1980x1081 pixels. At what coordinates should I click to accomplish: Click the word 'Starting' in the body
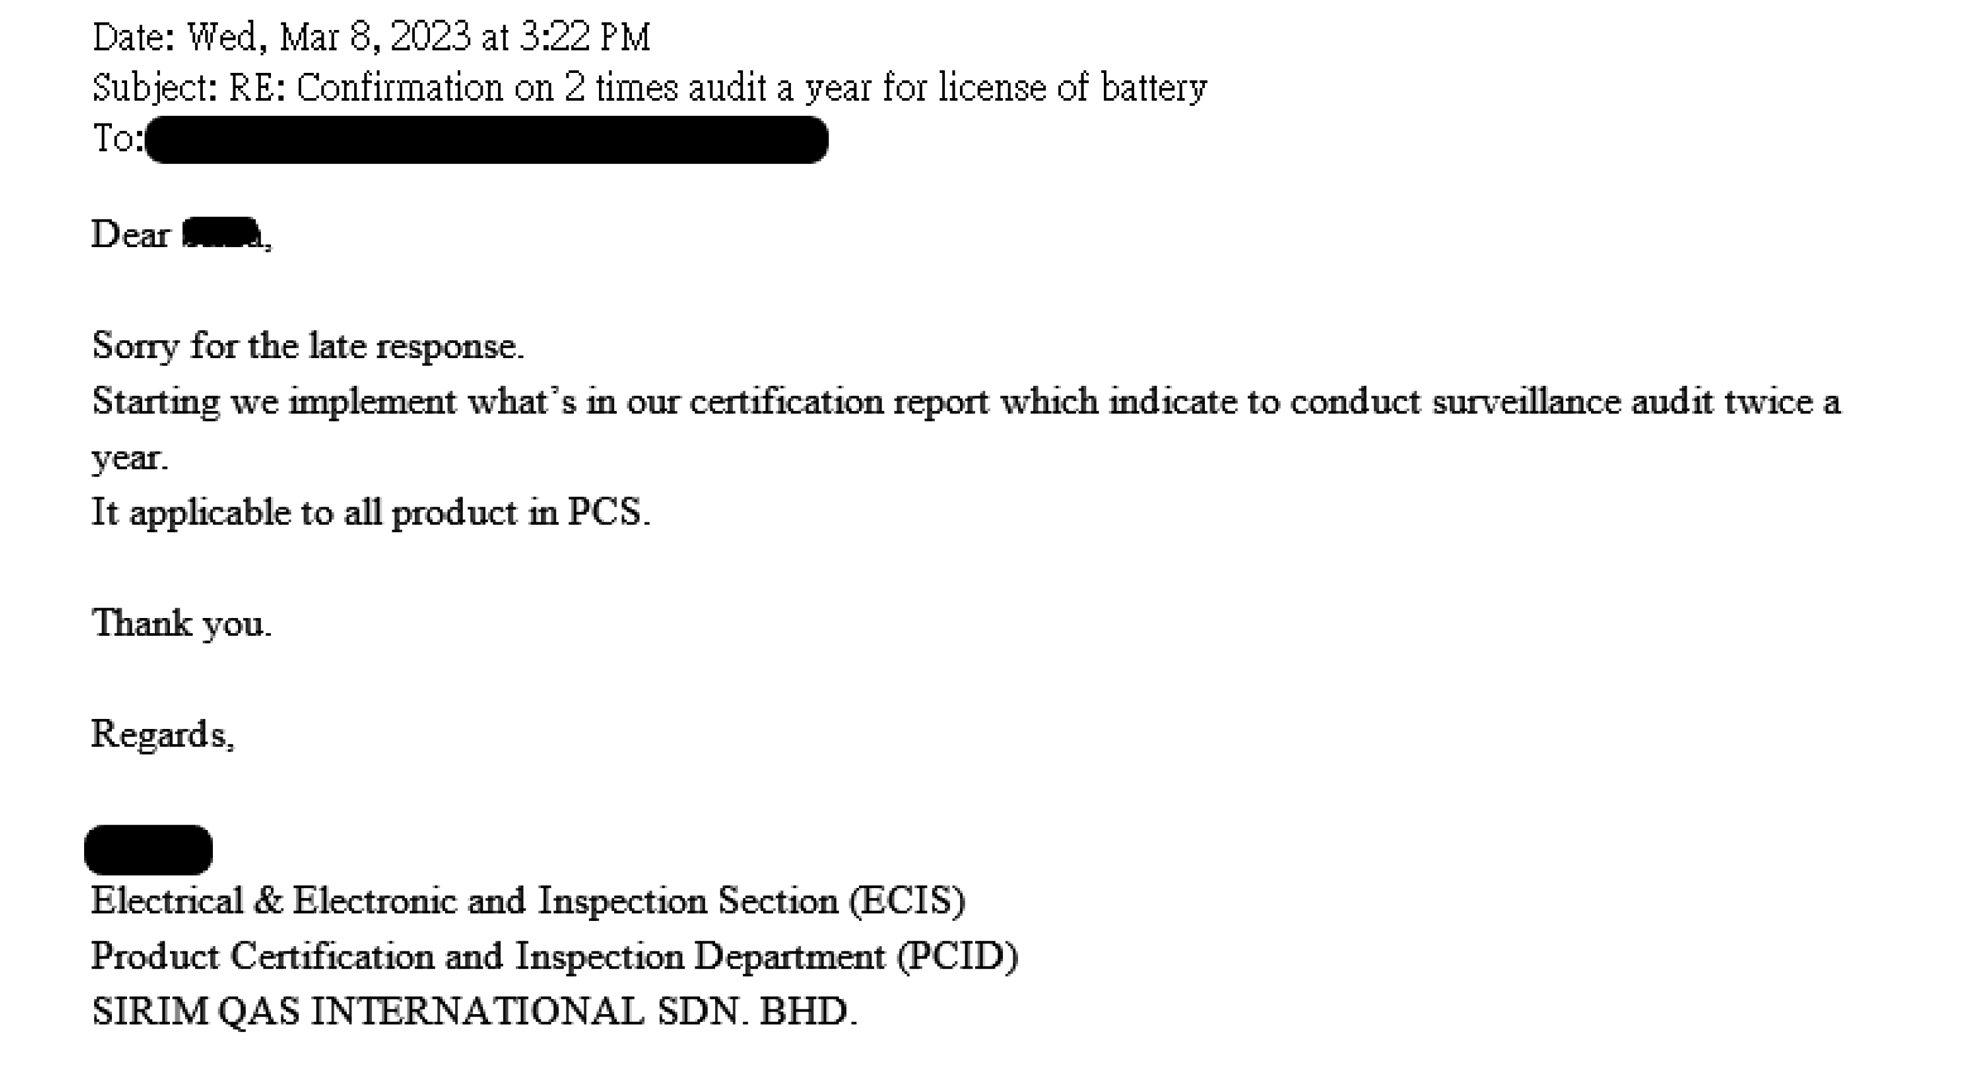156,402
